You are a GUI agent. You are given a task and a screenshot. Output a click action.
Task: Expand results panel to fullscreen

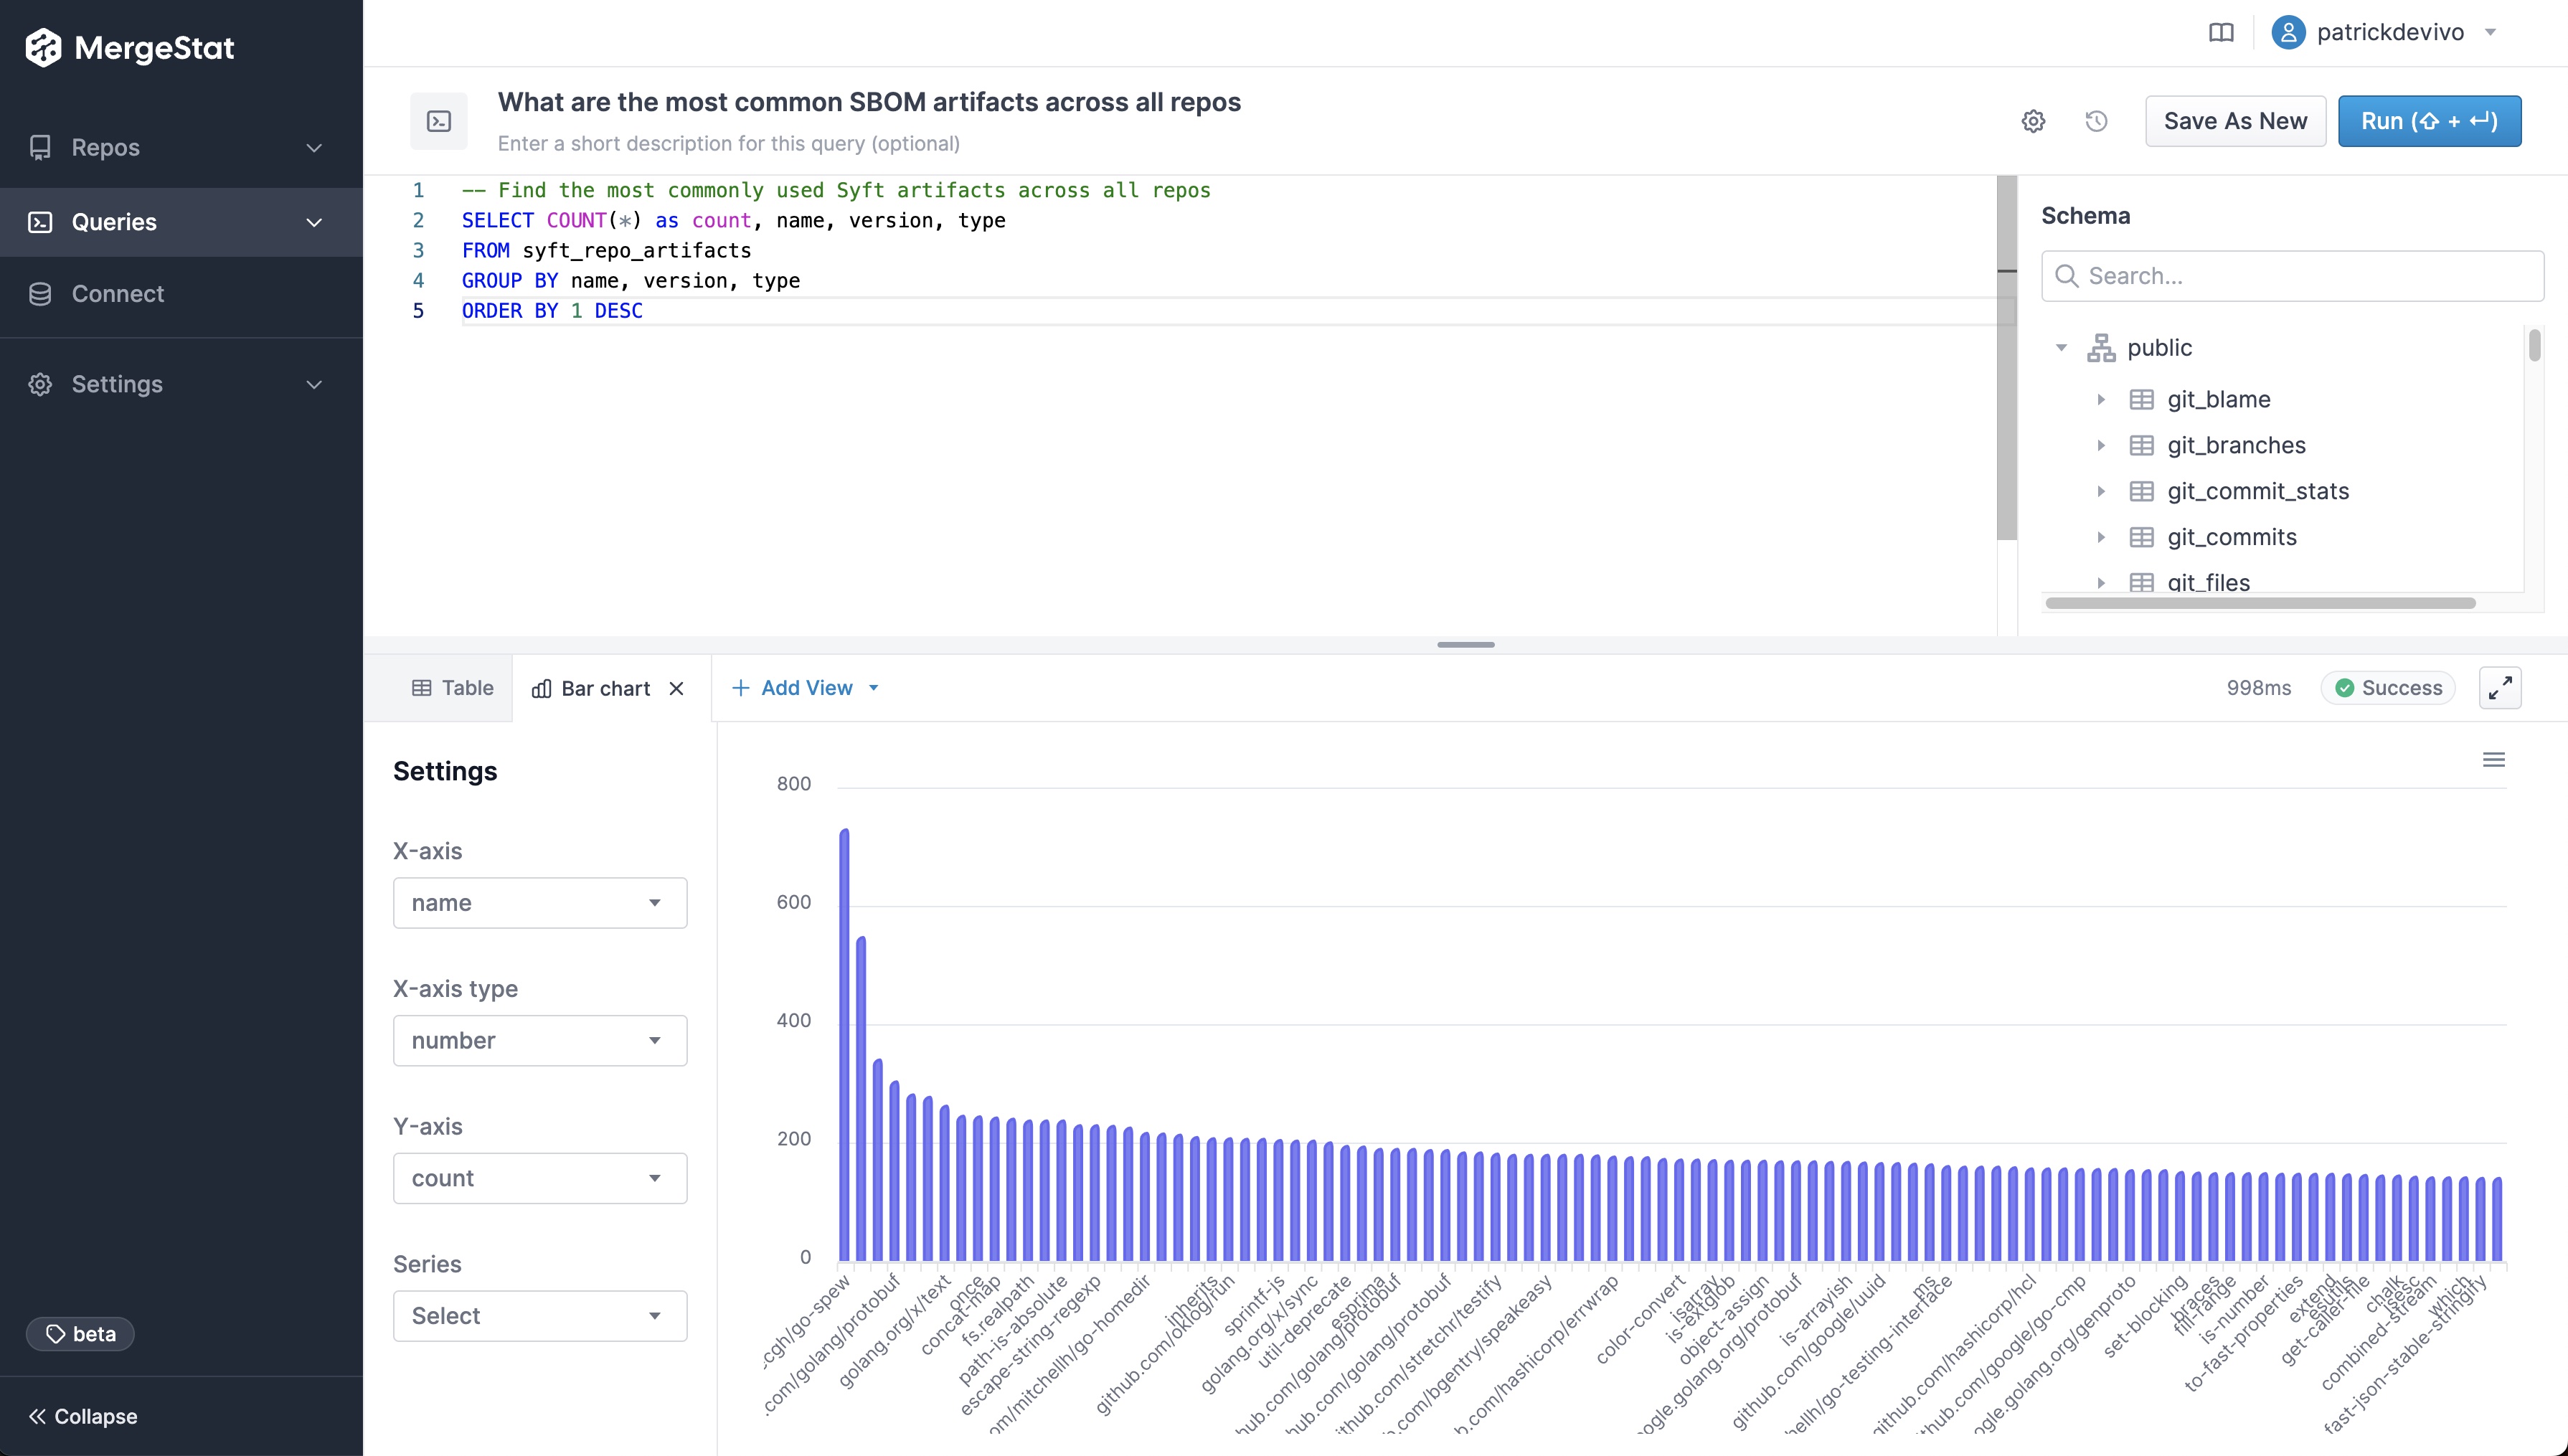pyautogui.click(x=2500, y=688)
